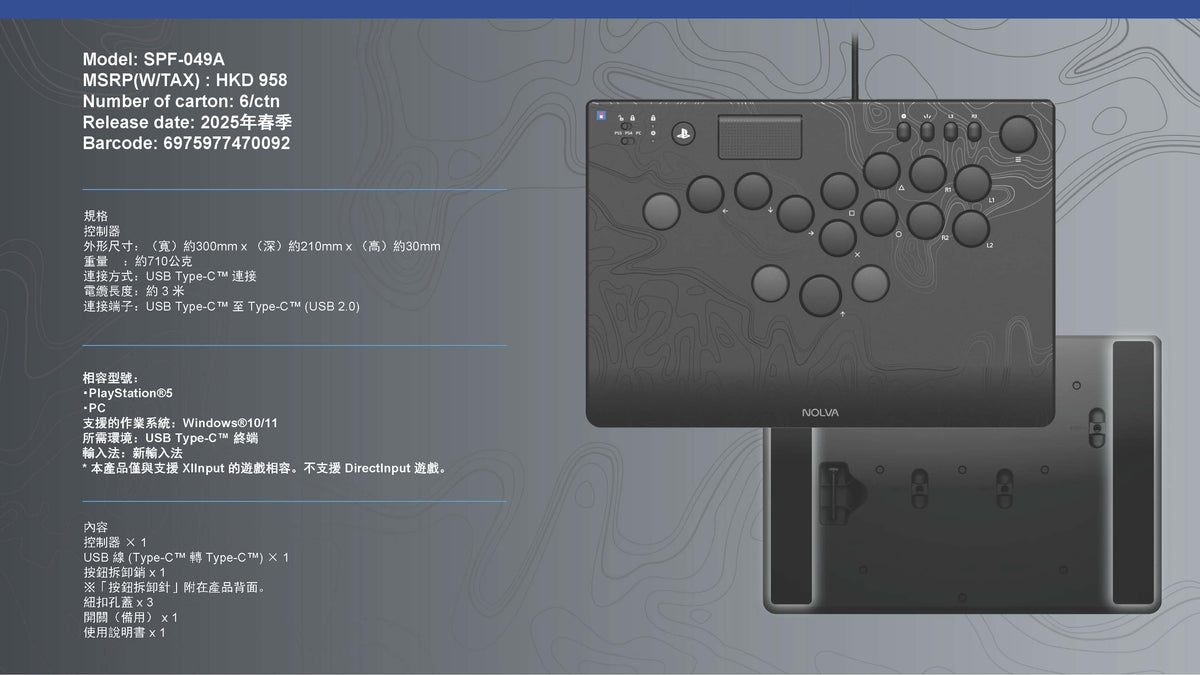1200x675 pixels.
Task: Click the NOLVA logo on the controller
Action: pos(820,412)
